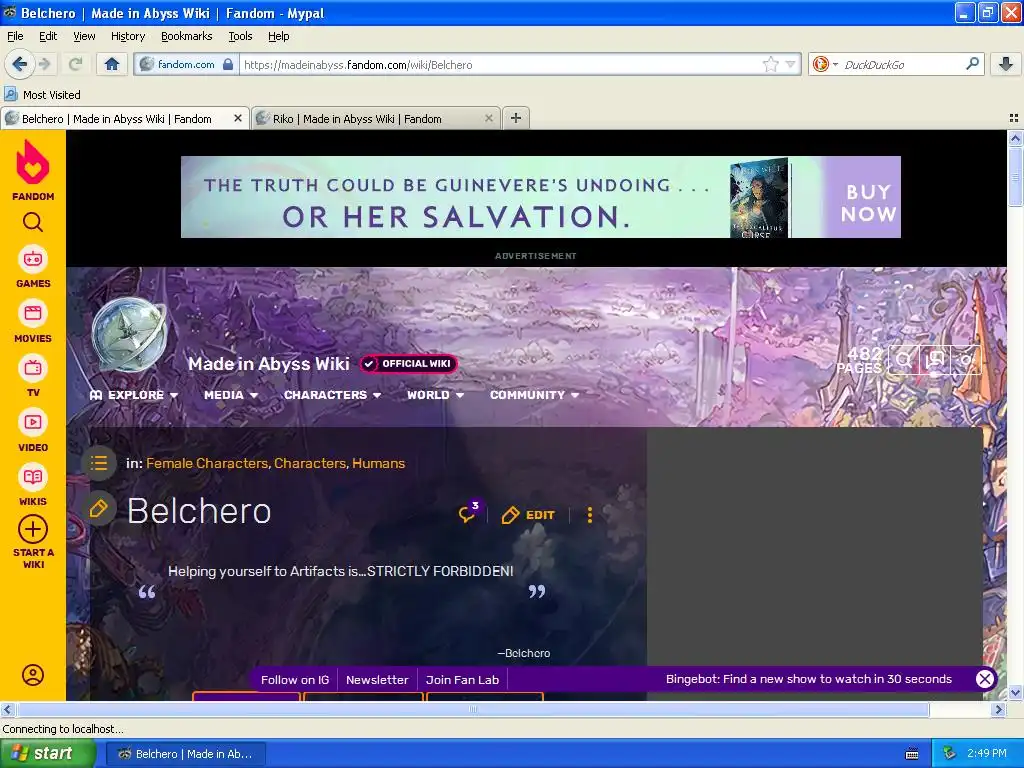
Task: Close the Belchero tab
Action: pos(238,118)
